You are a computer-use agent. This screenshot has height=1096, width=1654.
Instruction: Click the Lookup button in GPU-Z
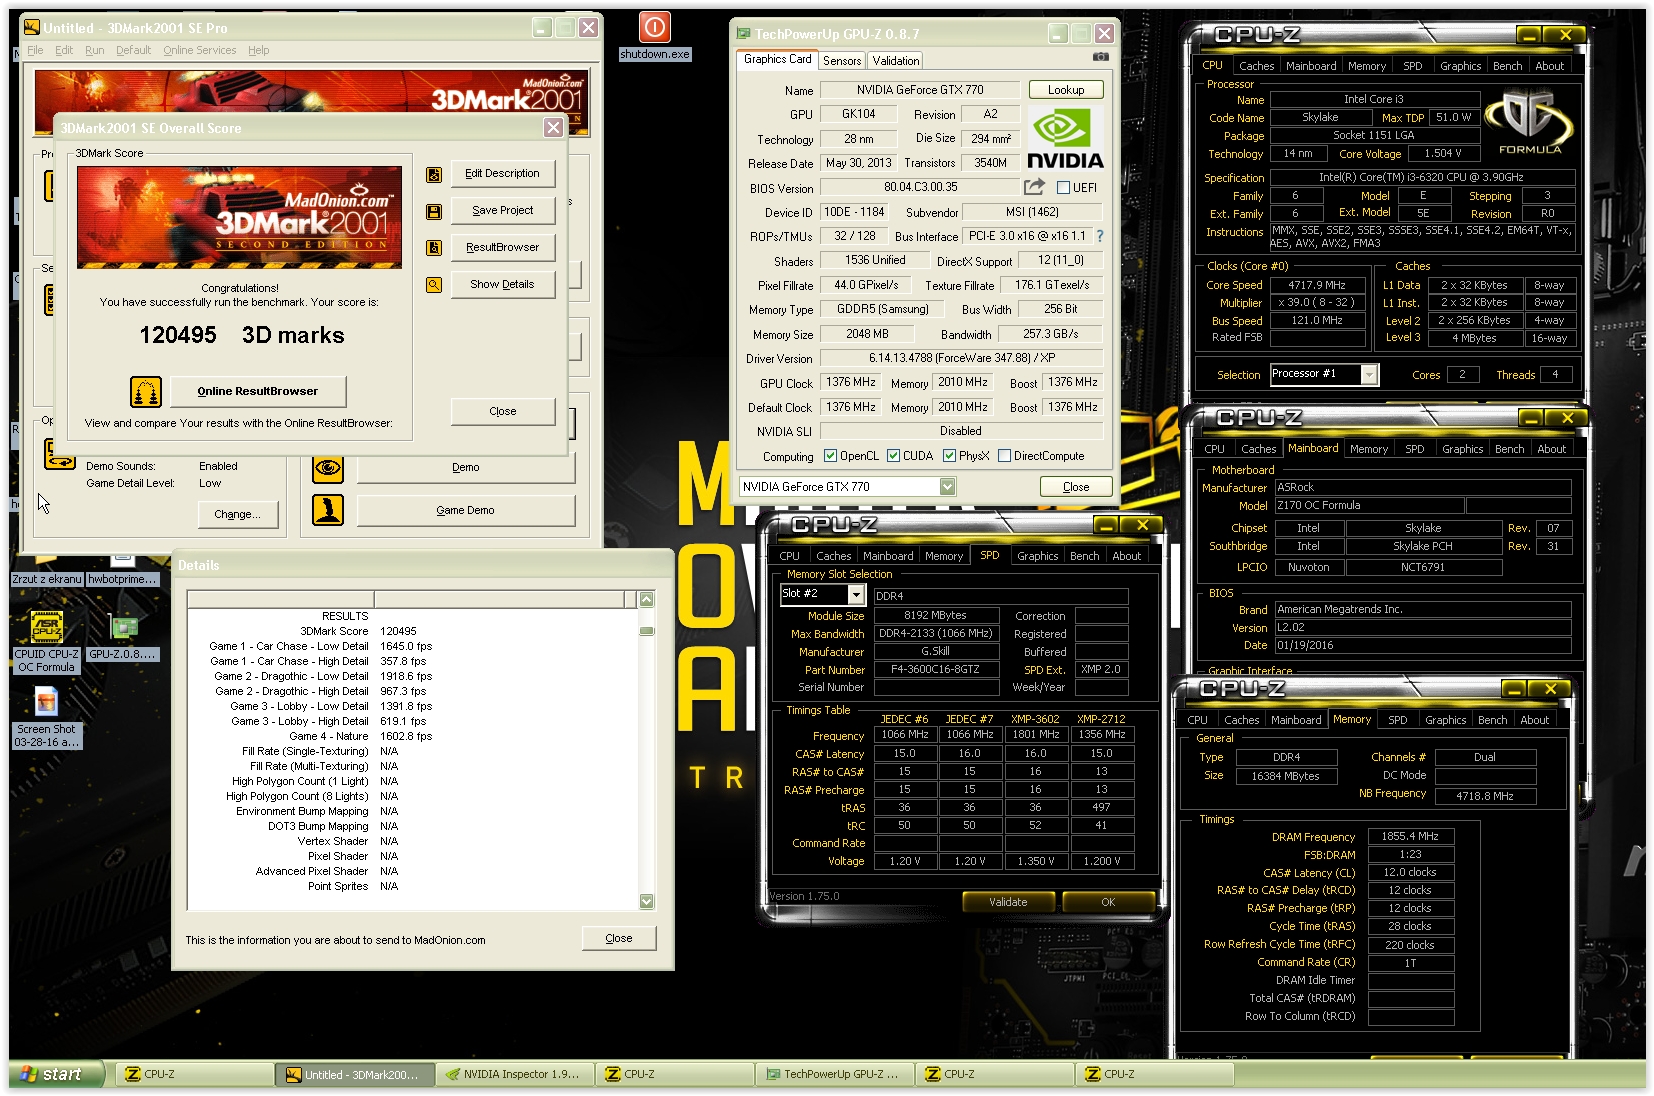(1065, 90)
